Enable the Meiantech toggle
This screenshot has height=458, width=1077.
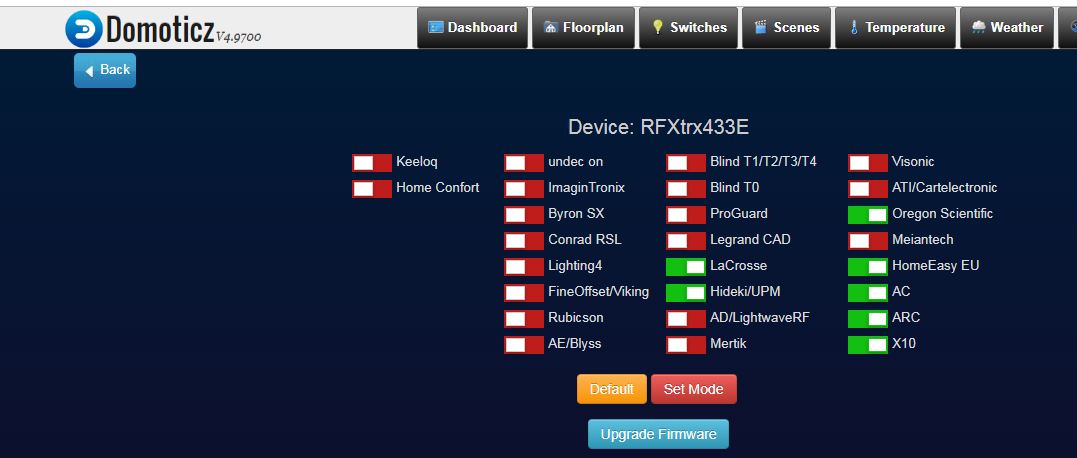point(868,241)
